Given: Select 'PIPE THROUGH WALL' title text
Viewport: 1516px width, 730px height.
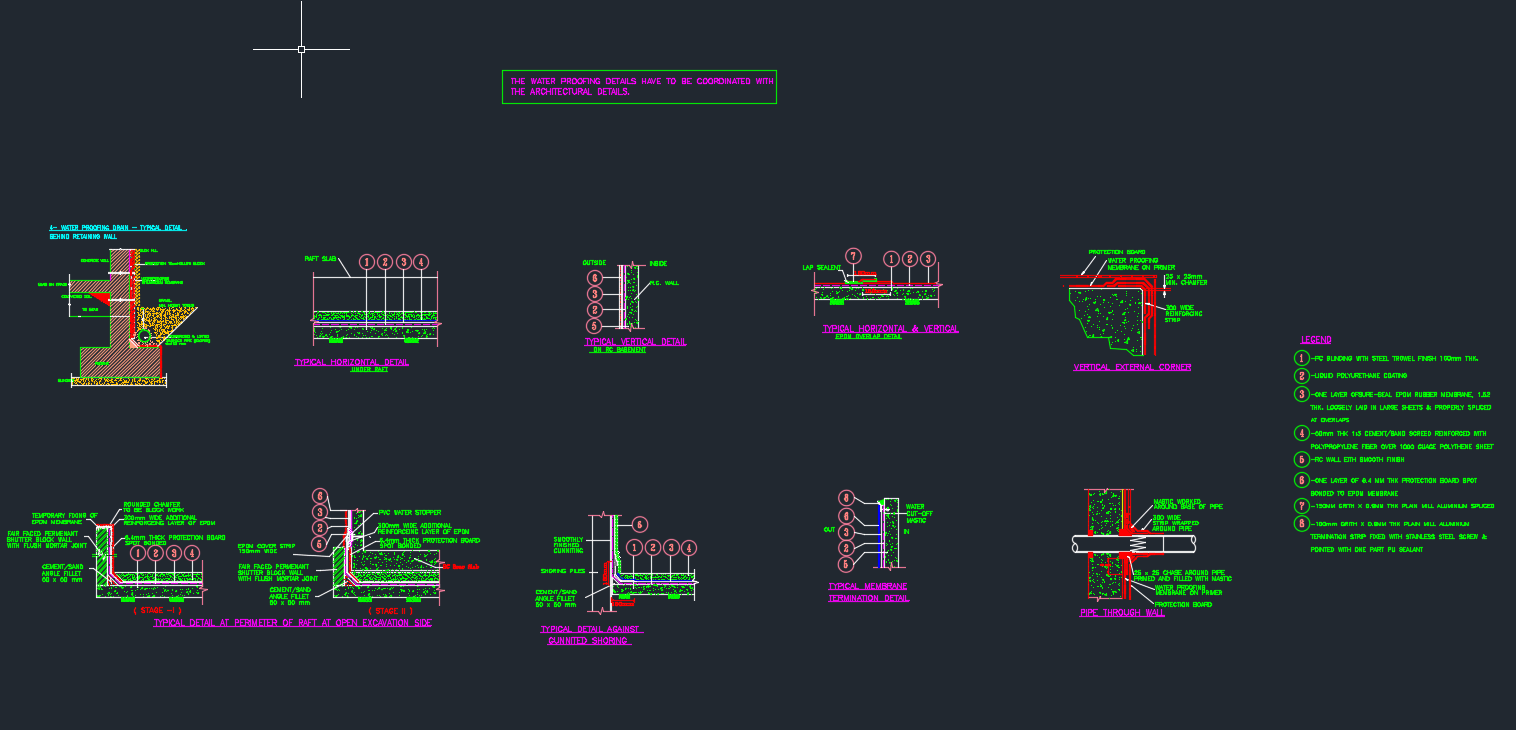Looking at the screenshot, I should pyautogui.click(x=1122, y=613).
